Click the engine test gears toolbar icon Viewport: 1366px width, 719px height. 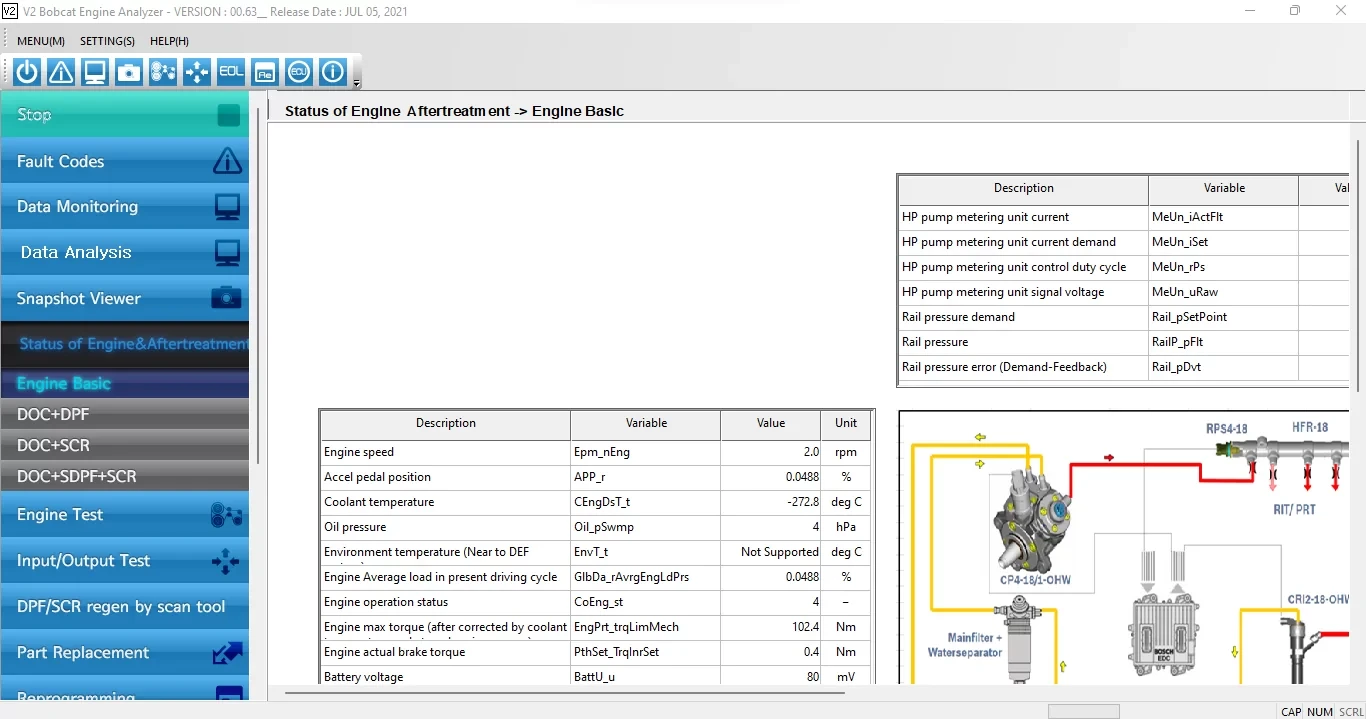pos(163,72)
